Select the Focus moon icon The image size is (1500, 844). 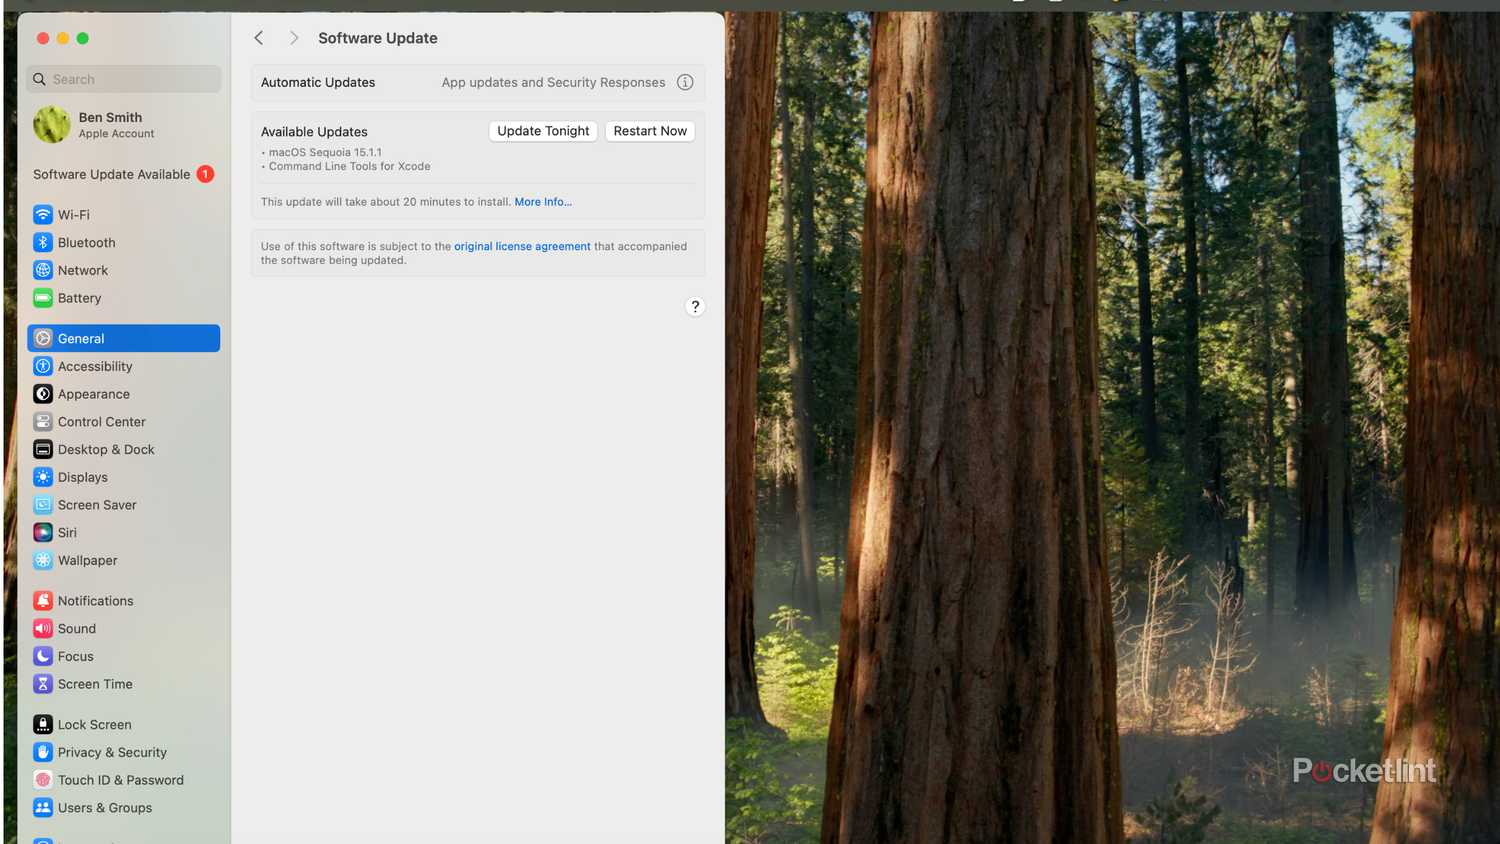43,656
